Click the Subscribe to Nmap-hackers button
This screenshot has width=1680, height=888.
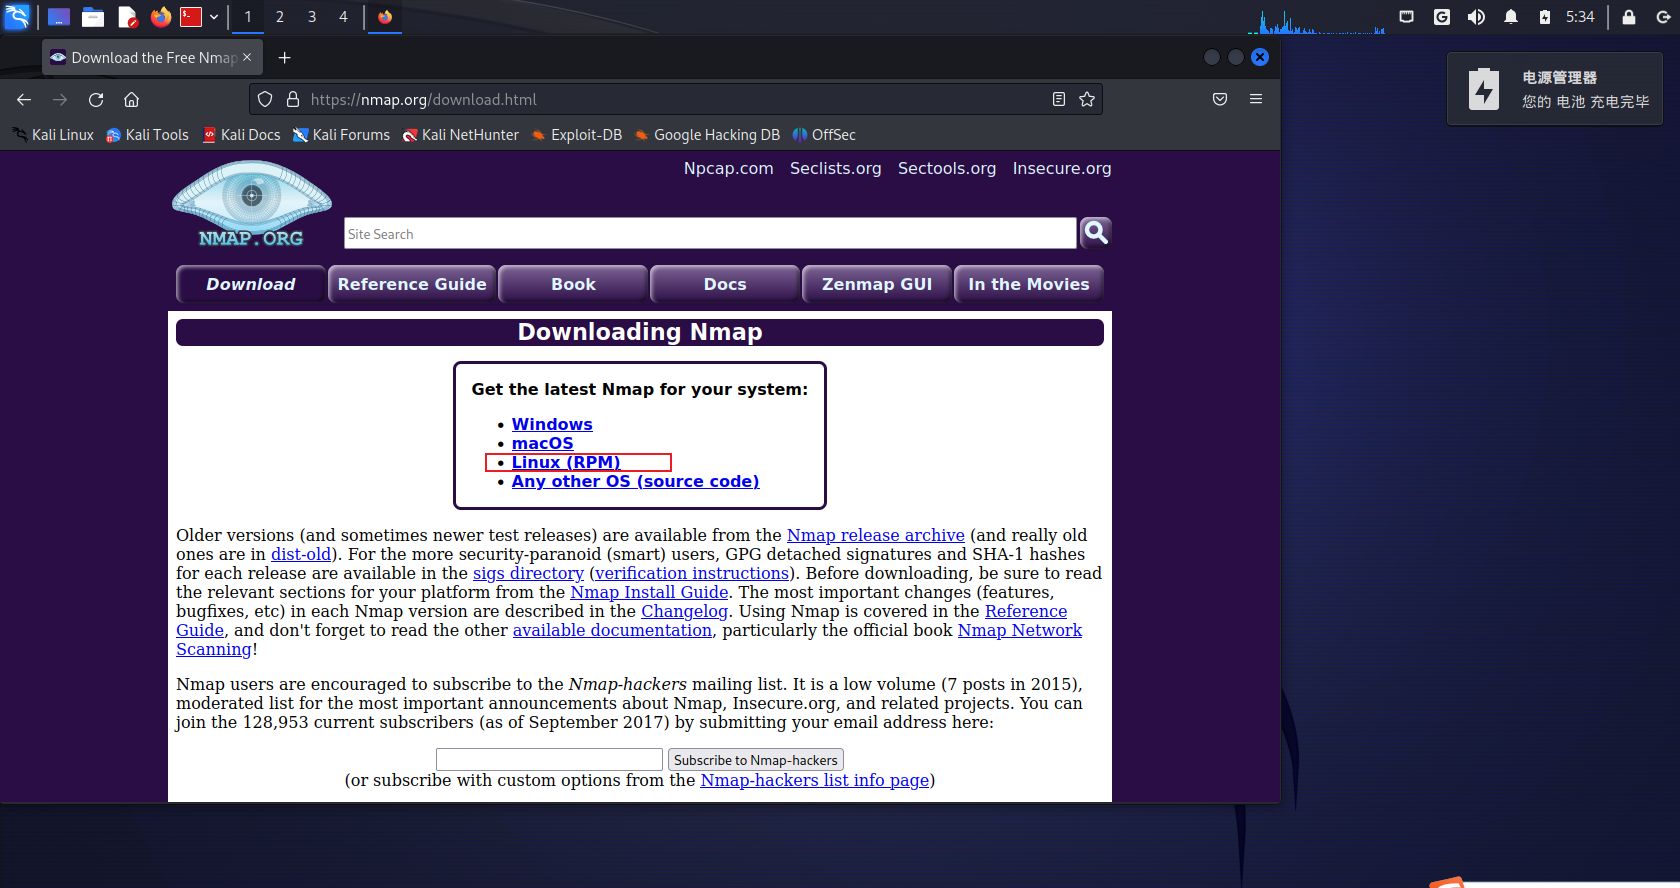coord(756,760)
